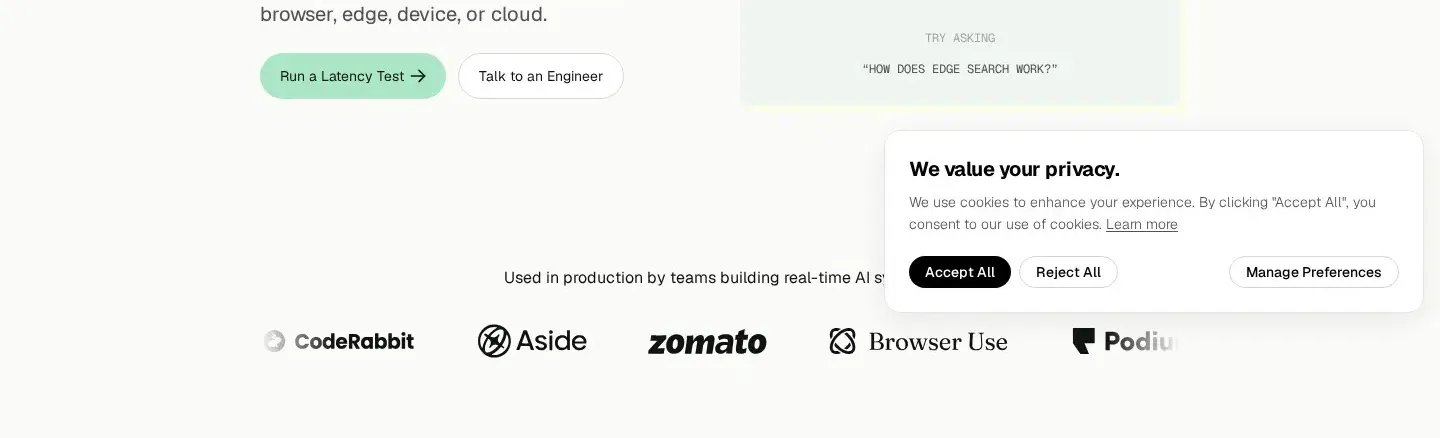This screenshot has width=1440, height=438.
Task: Click the Browser Use wordmark text
Action: [938, 342]
